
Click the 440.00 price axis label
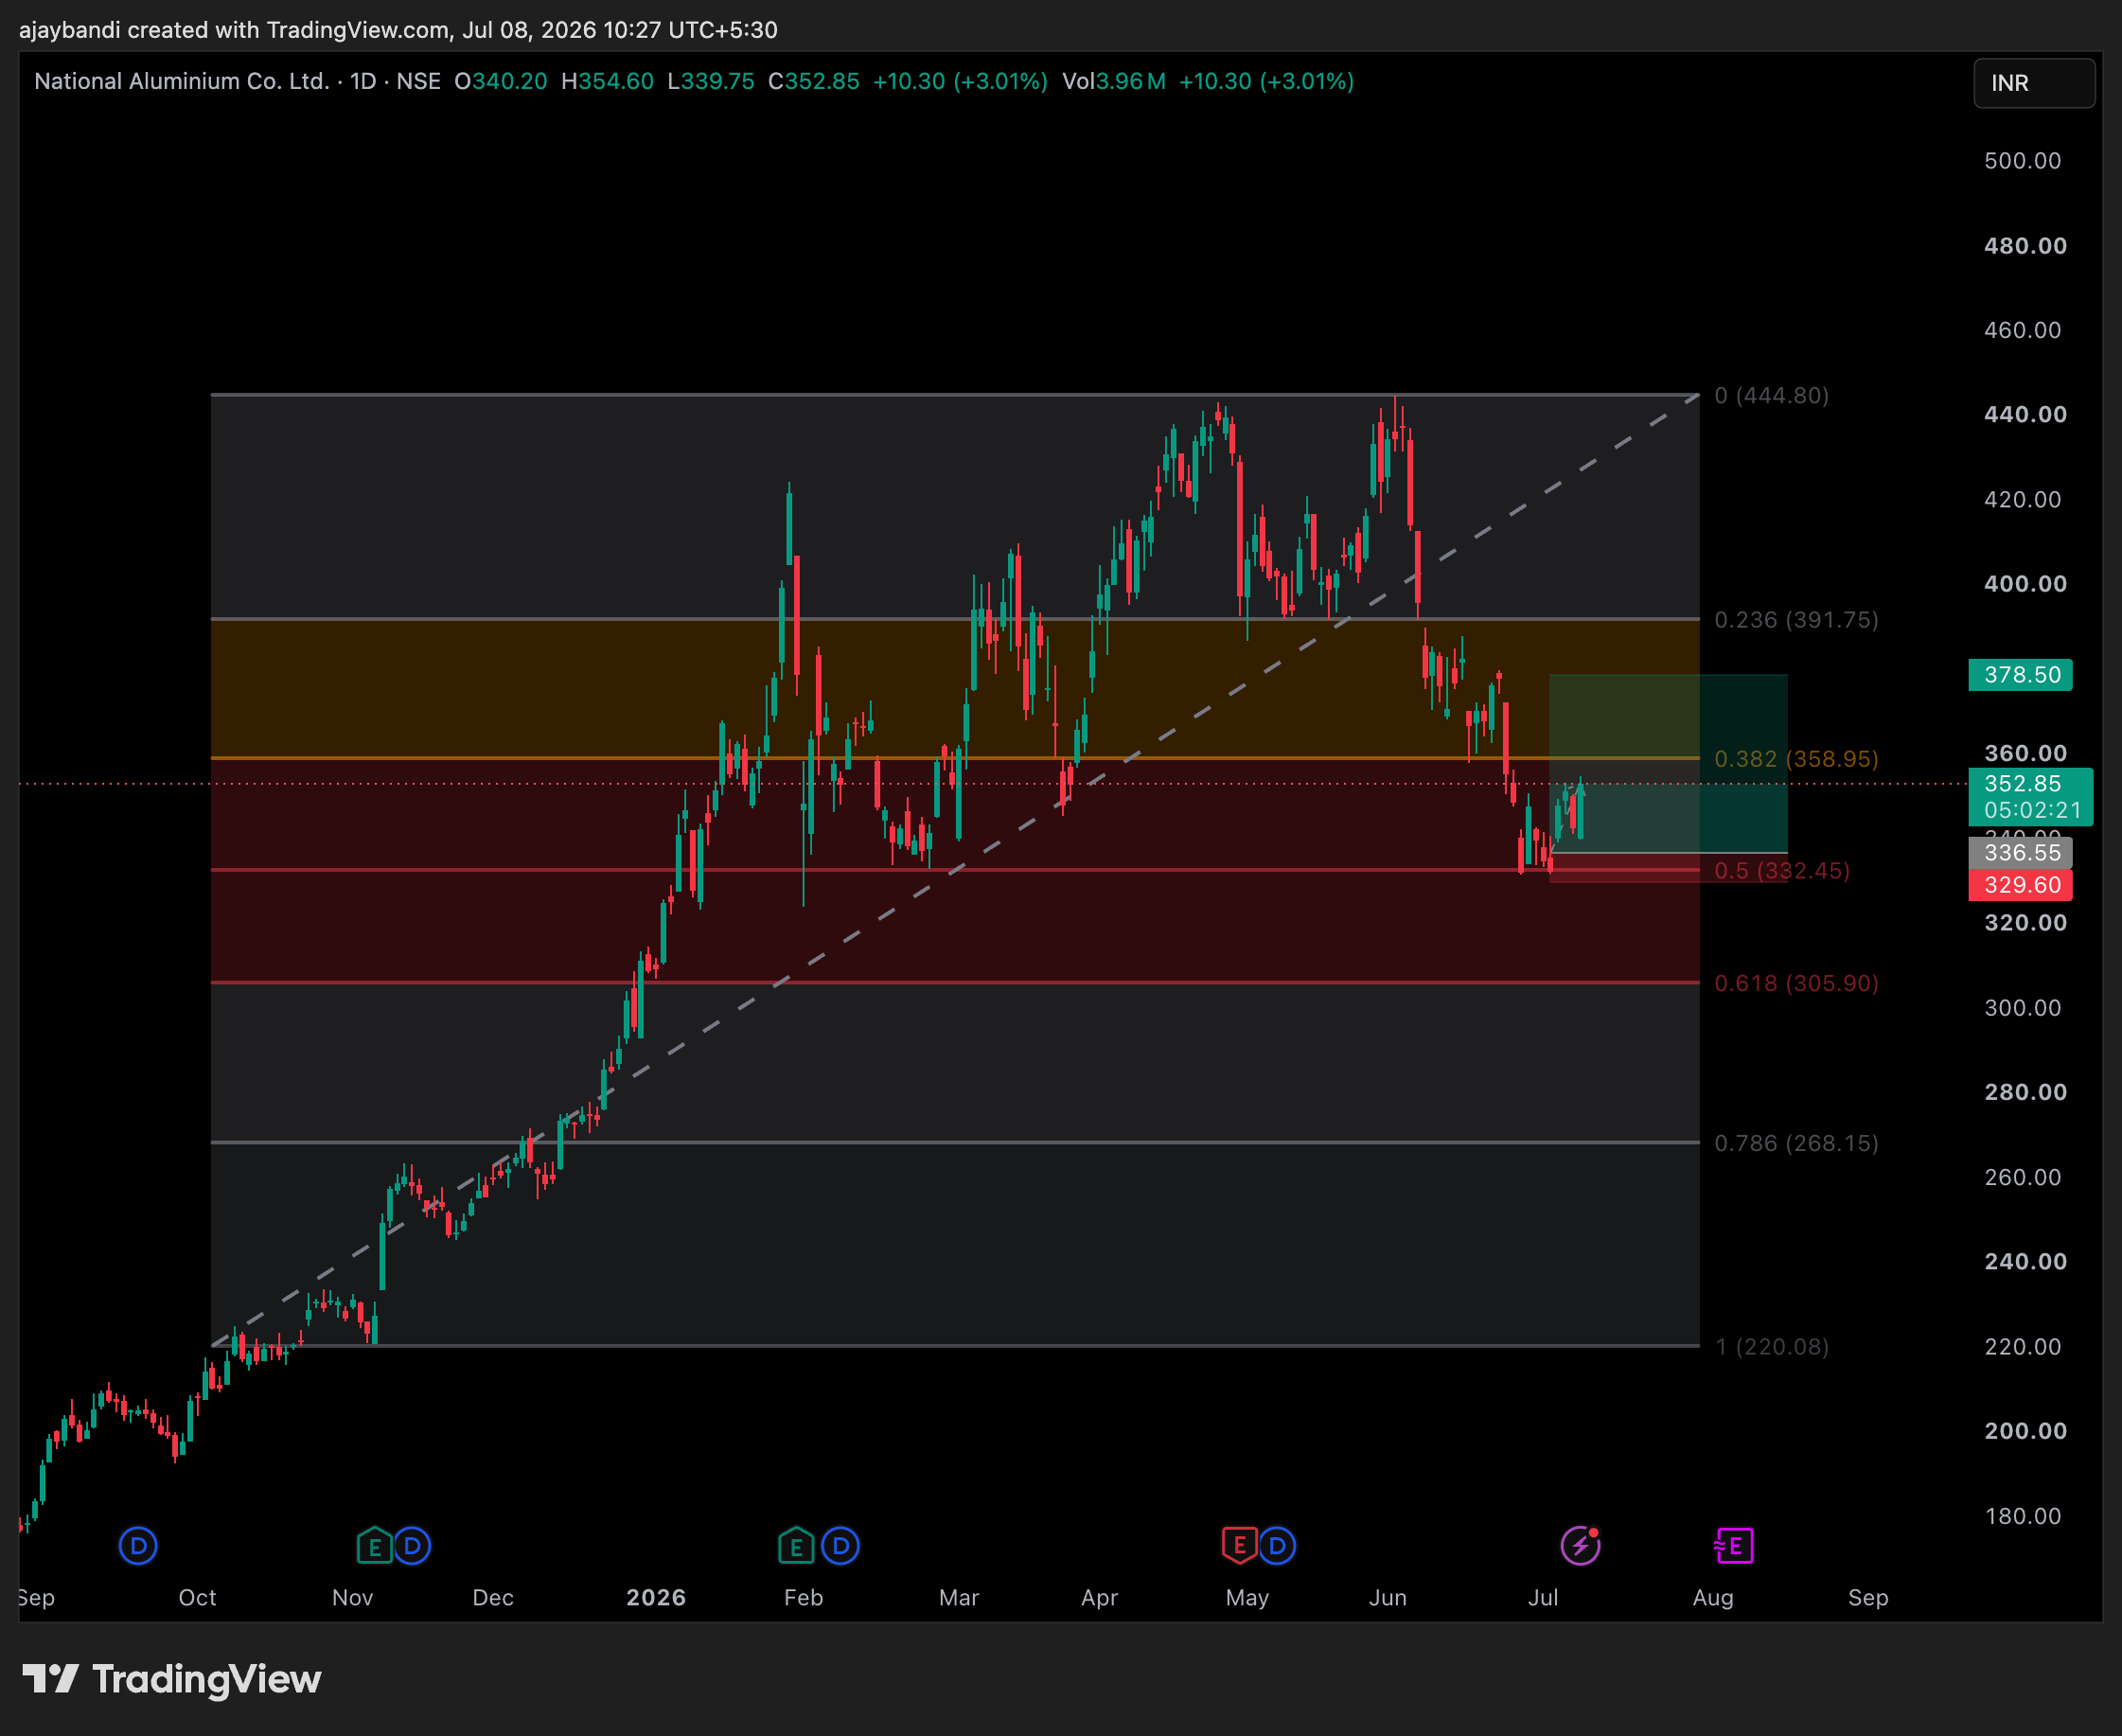2025,414
